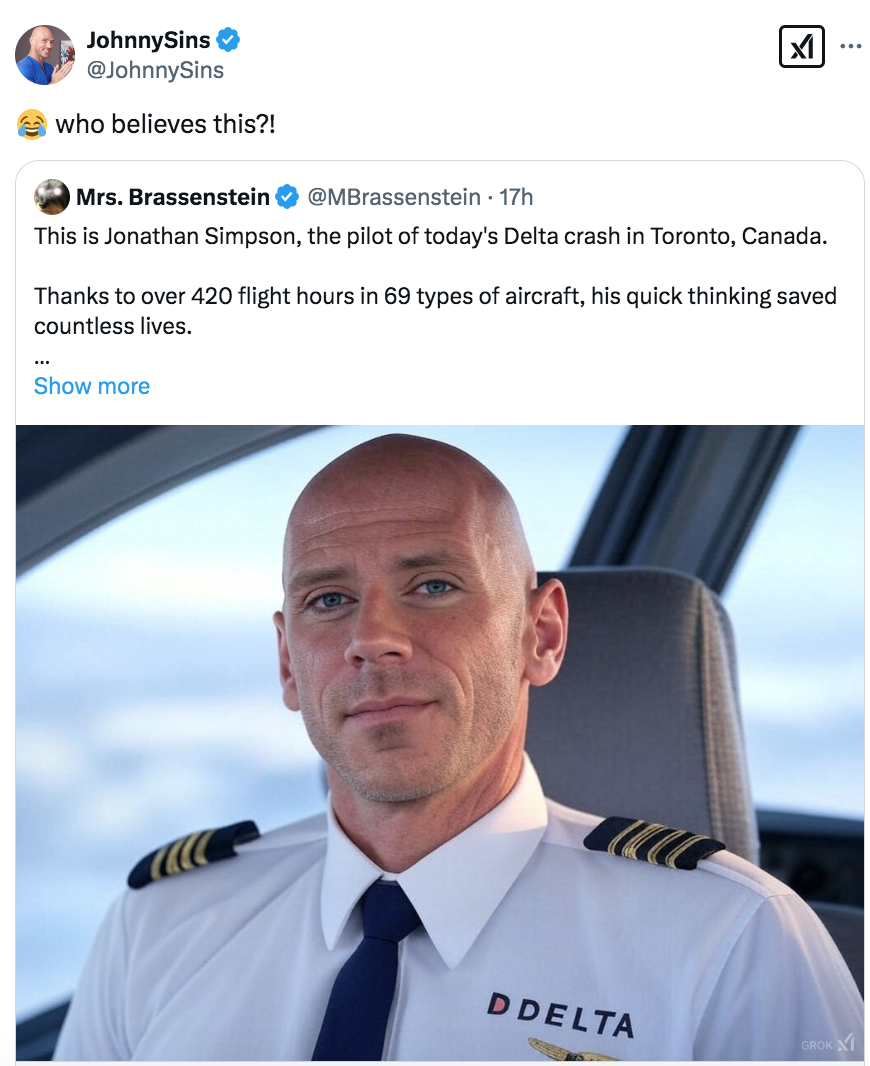This screenshot has width=870, height=1066.
Task: Click the Grok watermark on the image
Action: click(x=826, y=1042)
